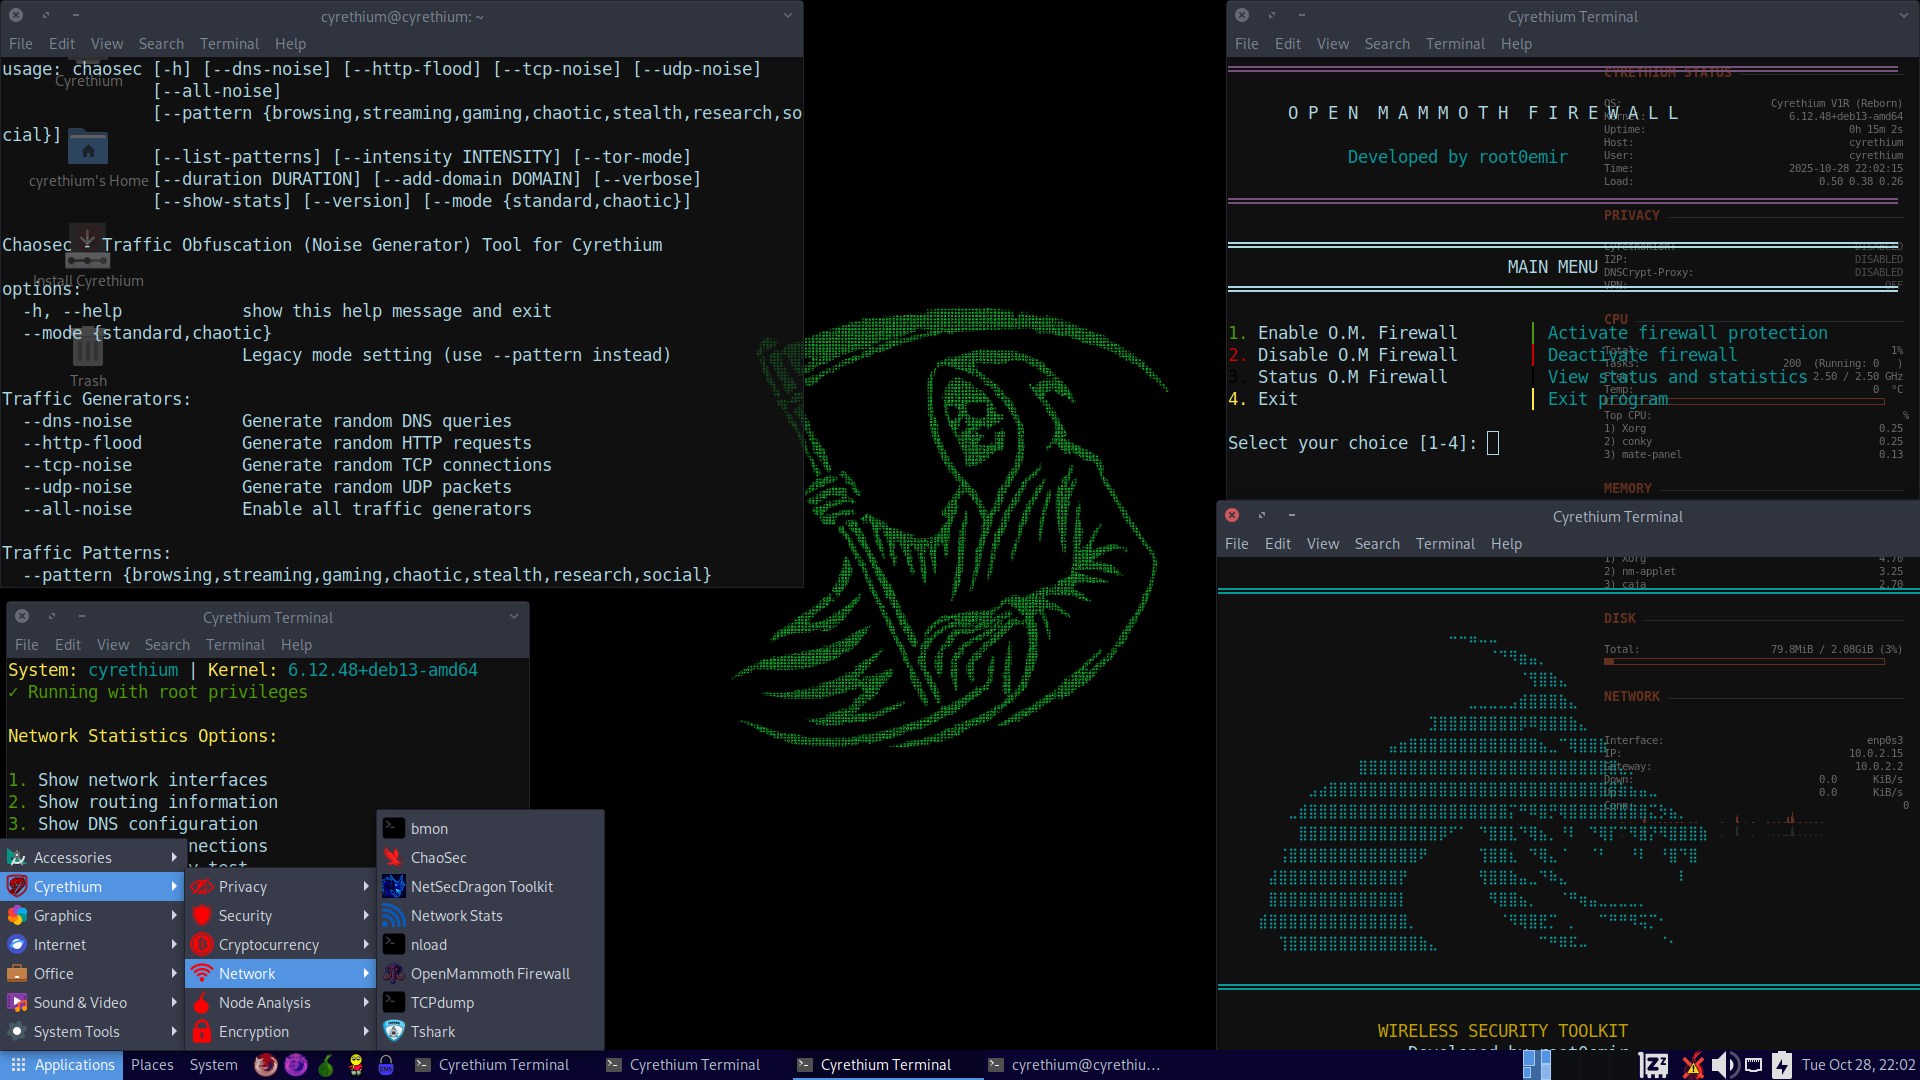Click the wired network tray icon
Screen dimensions: 1920x1080
[1753, 1065]
